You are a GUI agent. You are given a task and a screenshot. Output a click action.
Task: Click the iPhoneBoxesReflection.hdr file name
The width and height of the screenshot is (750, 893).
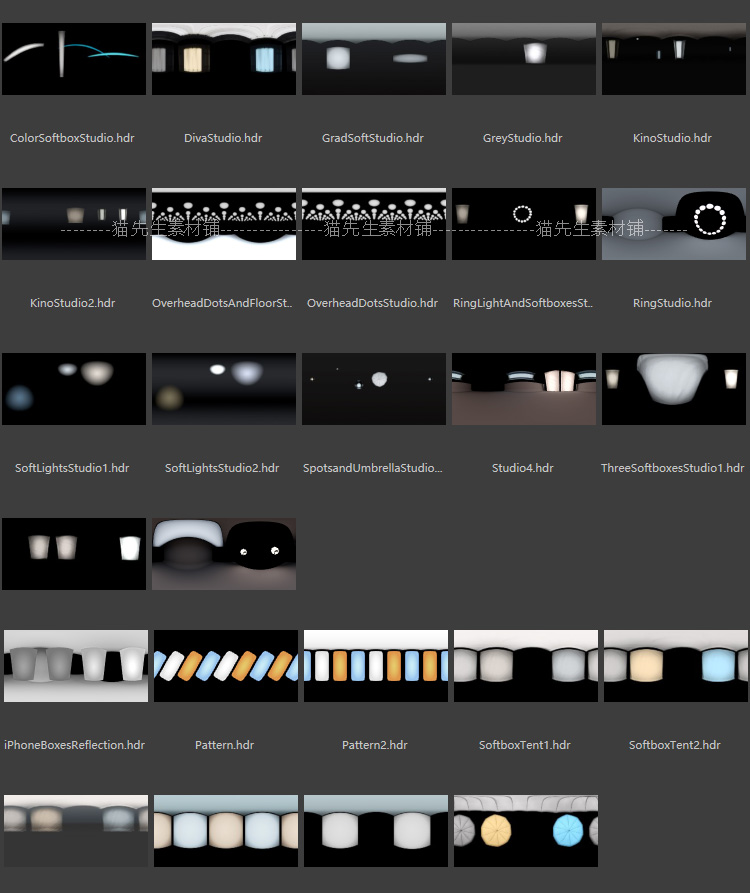(75, 745)
